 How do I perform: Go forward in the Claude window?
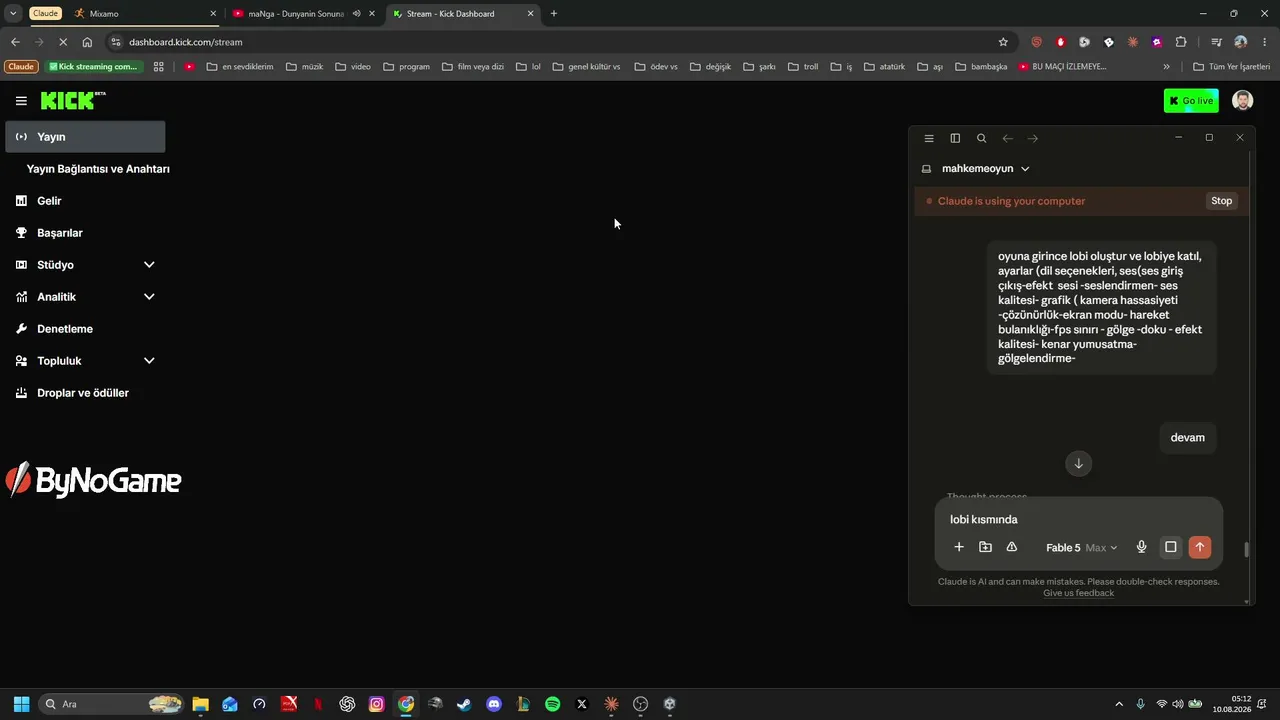point(1033,138)
